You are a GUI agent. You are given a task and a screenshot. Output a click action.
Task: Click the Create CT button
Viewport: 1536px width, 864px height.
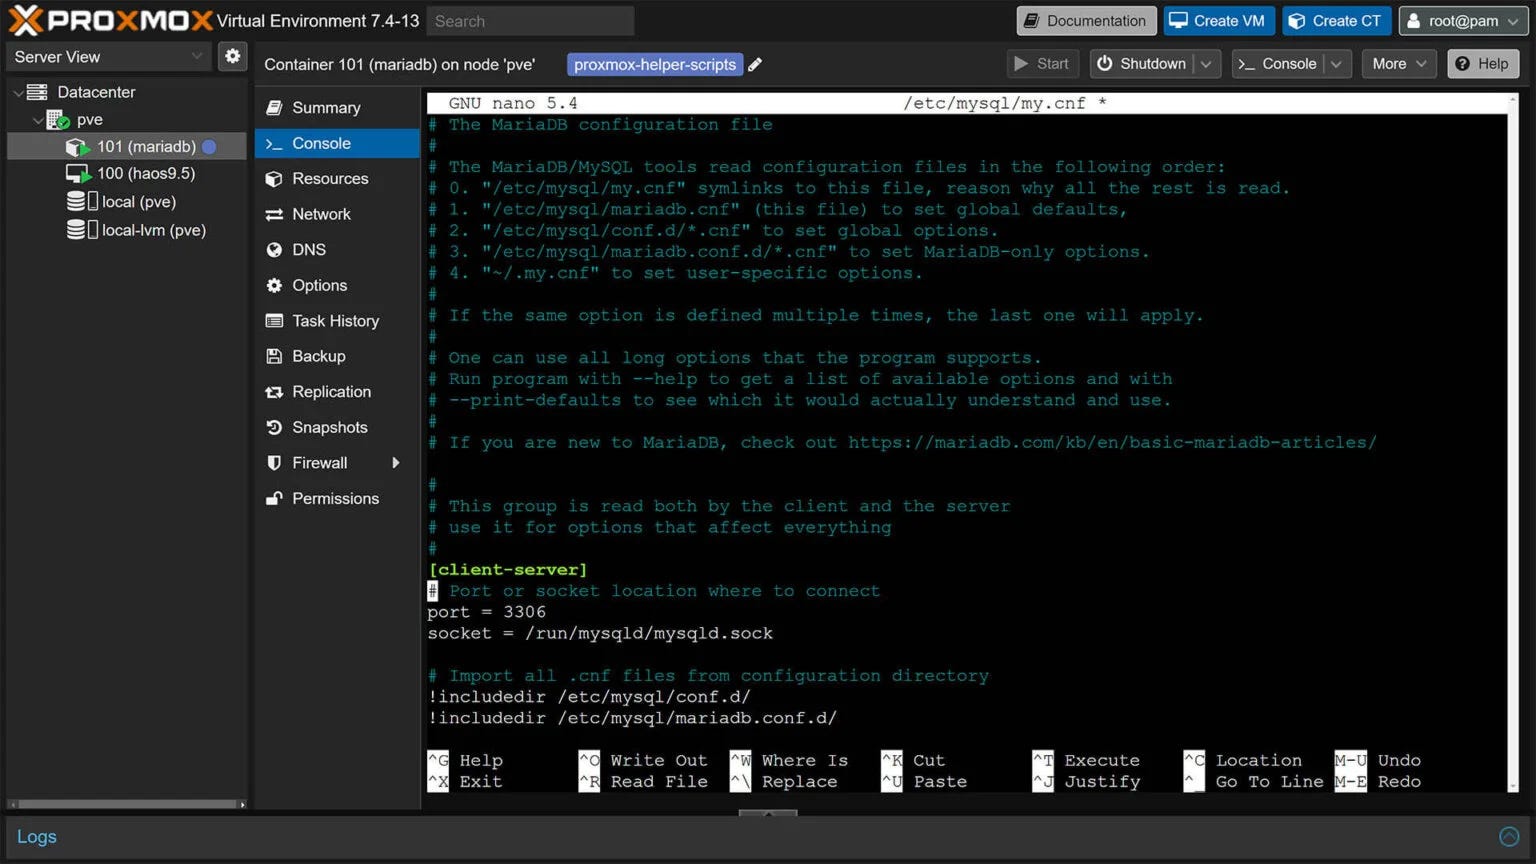point(1335,21)
